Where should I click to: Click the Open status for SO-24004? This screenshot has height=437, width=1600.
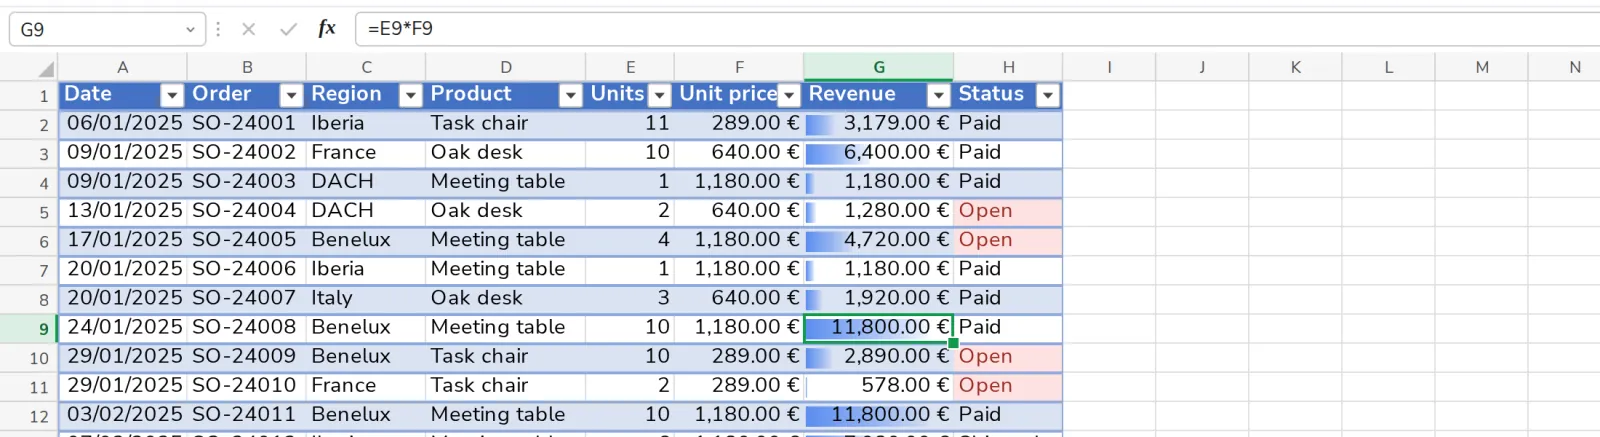[x=1008, y=211]
